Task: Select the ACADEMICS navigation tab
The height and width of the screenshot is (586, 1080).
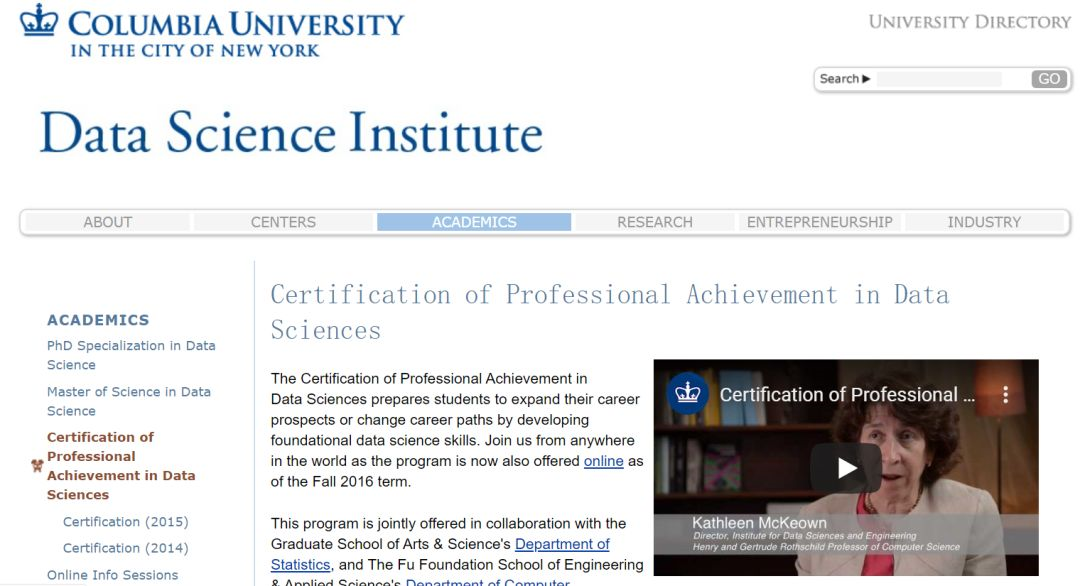Action: click(474, 222)
